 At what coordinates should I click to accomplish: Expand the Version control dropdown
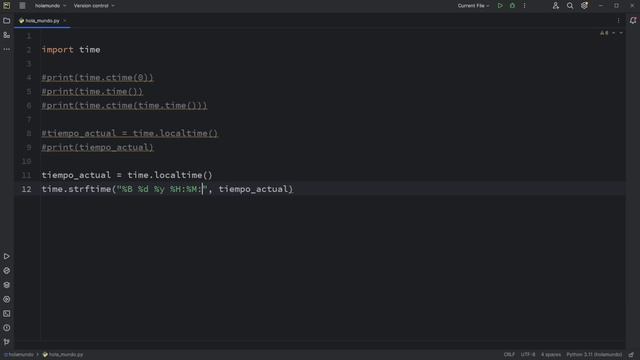click(x=94, y=6)
